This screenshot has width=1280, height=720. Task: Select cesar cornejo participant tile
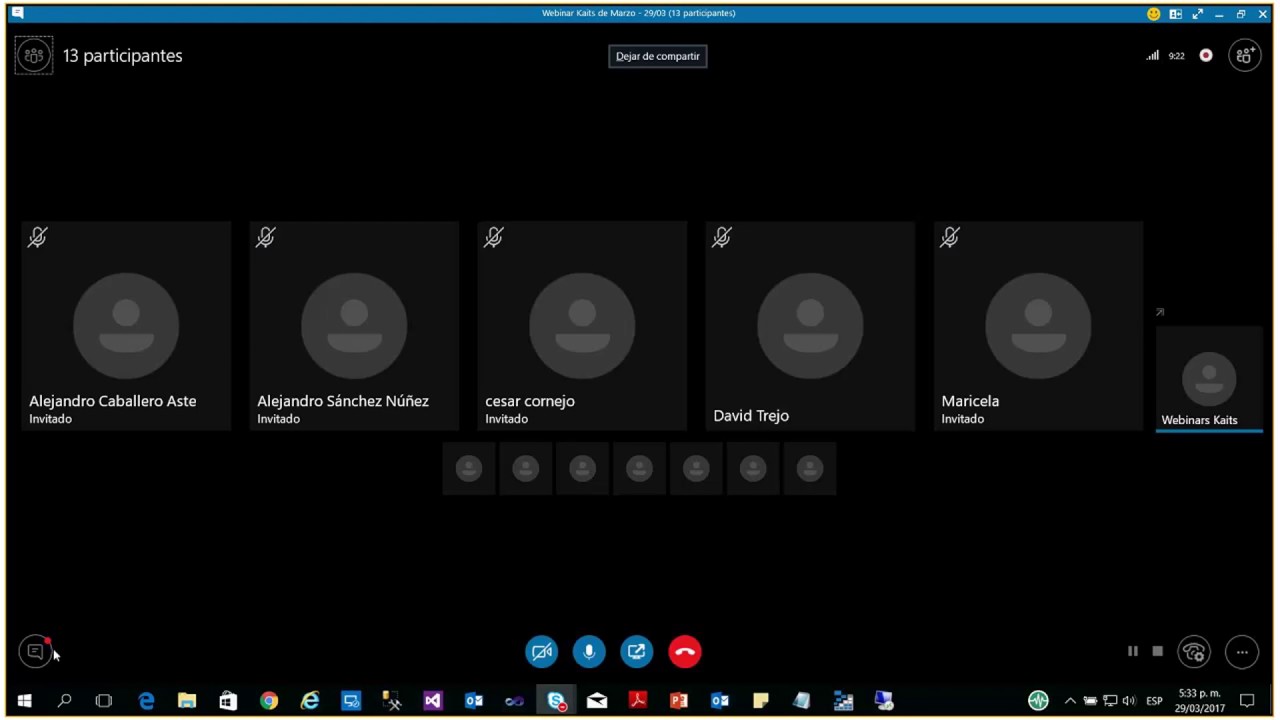point(582,326)
